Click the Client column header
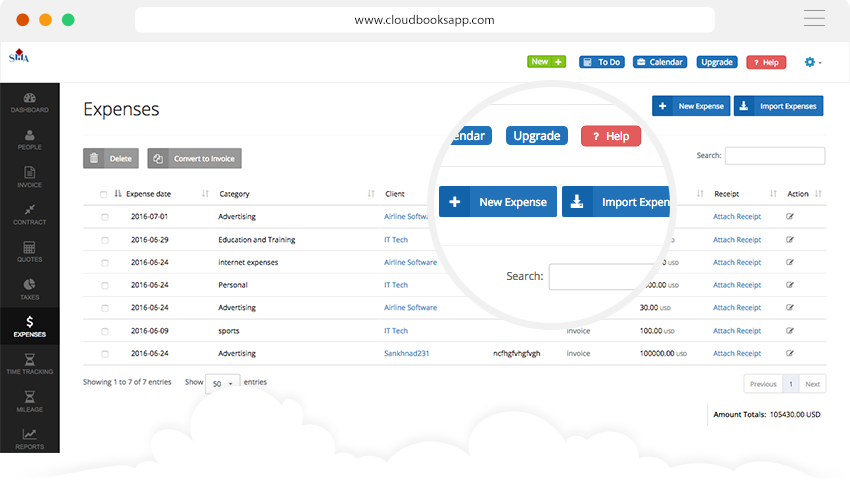Viewport: 850px width, 480px height. point(395,194)
